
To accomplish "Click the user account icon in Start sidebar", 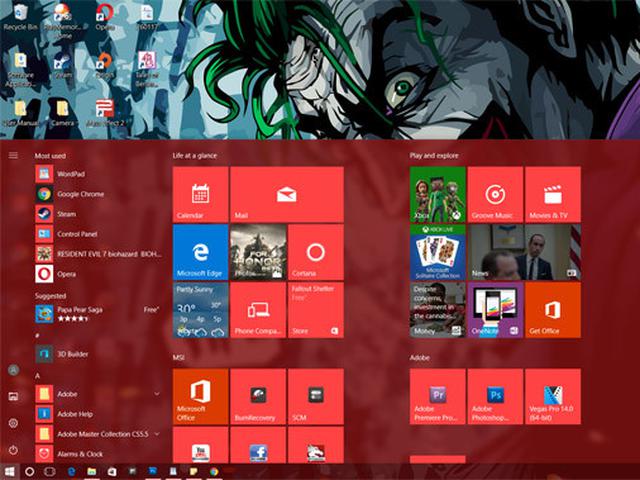I will pos(13,370).
